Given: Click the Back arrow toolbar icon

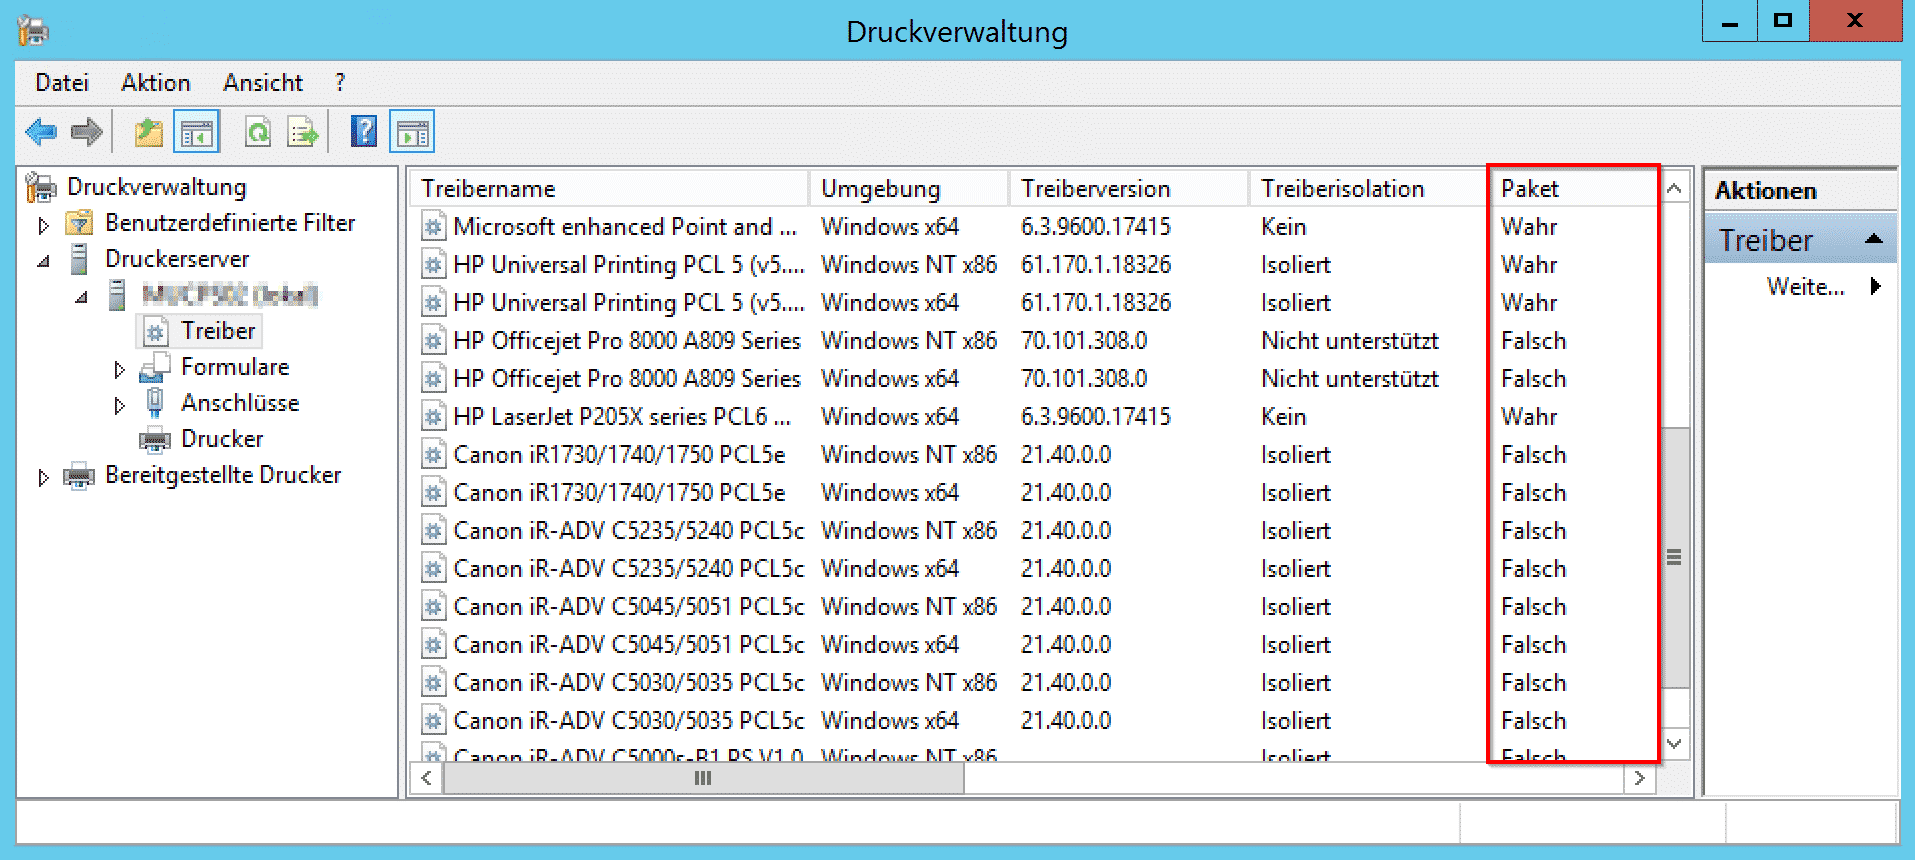Looking at the screenshot, I should click(x=41, y=132).
